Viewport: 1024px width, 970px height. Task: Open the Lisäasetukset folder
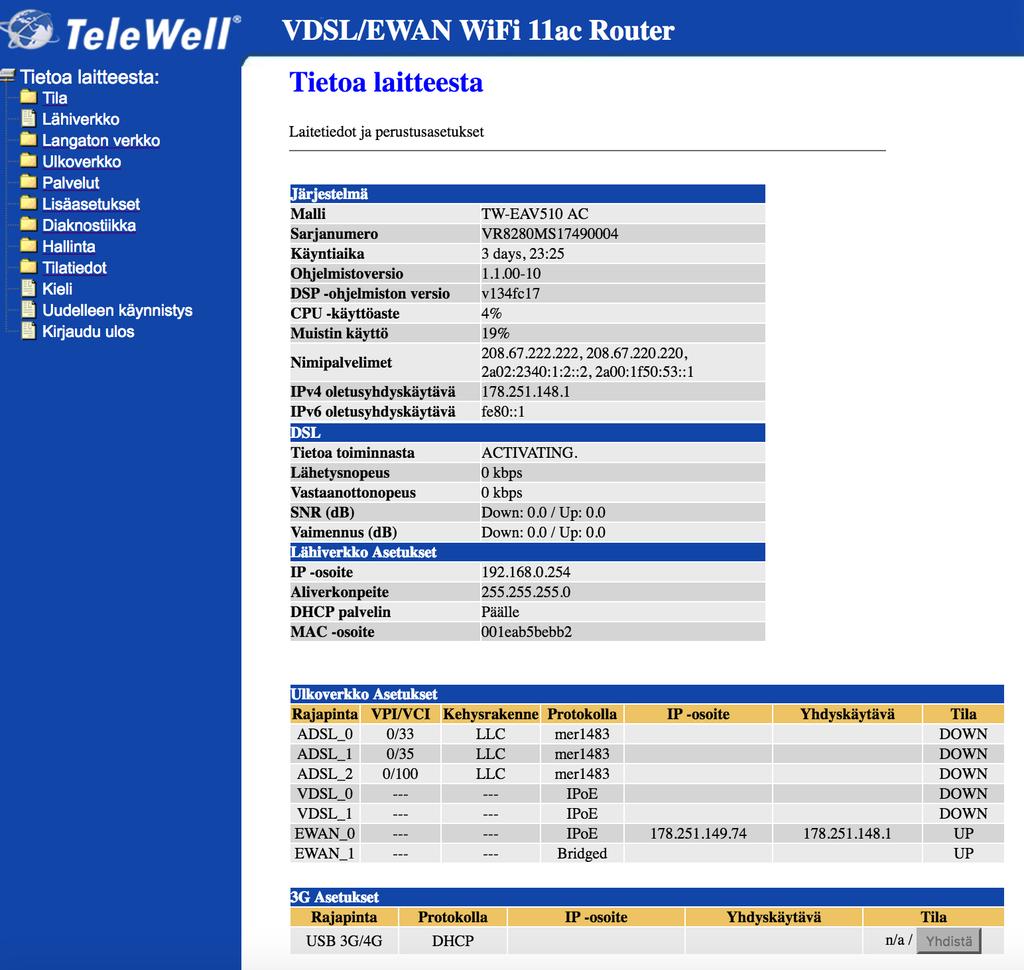[x=91, y=204]
